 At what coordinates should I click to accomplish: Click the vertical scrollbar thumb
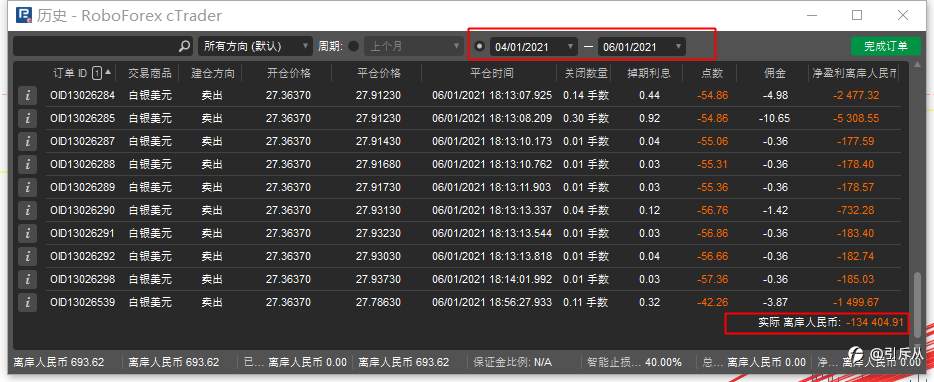(917, 305)
